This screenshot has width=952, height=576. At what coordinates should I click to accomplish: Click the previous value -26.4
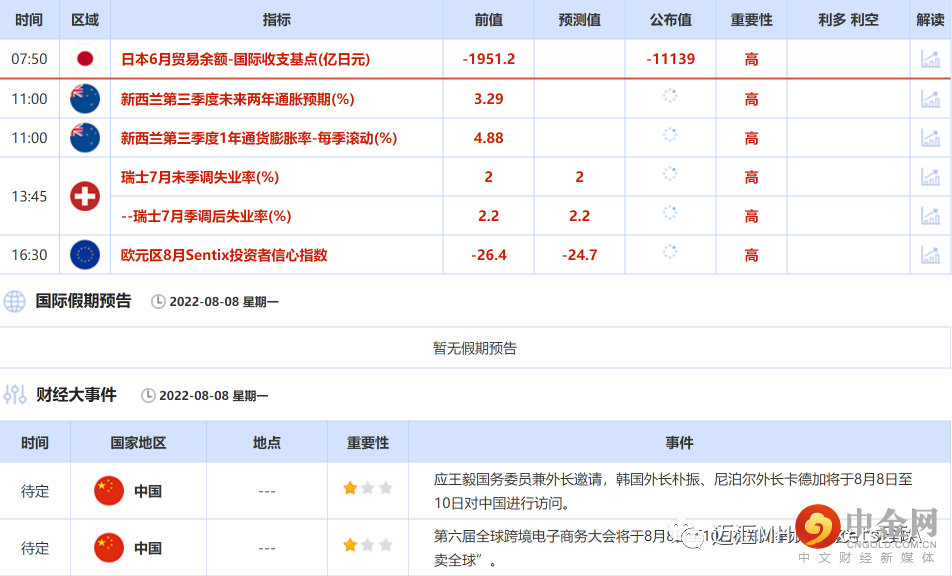click(x=489, y=255)
